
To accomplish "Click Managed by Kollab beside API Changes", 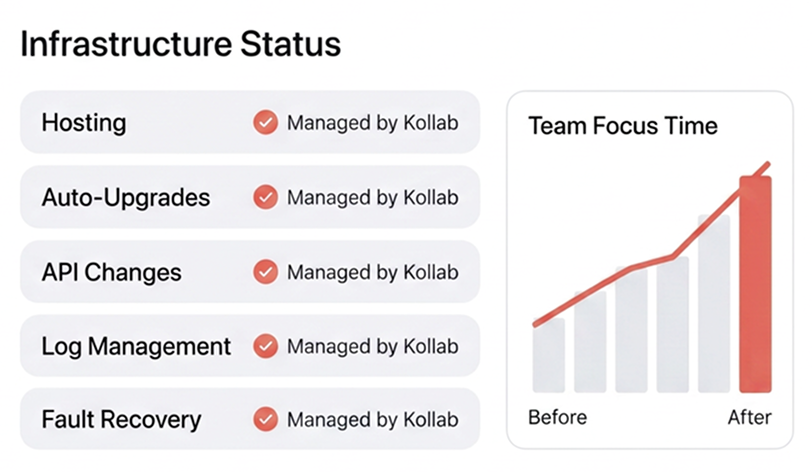I will 373,273.
